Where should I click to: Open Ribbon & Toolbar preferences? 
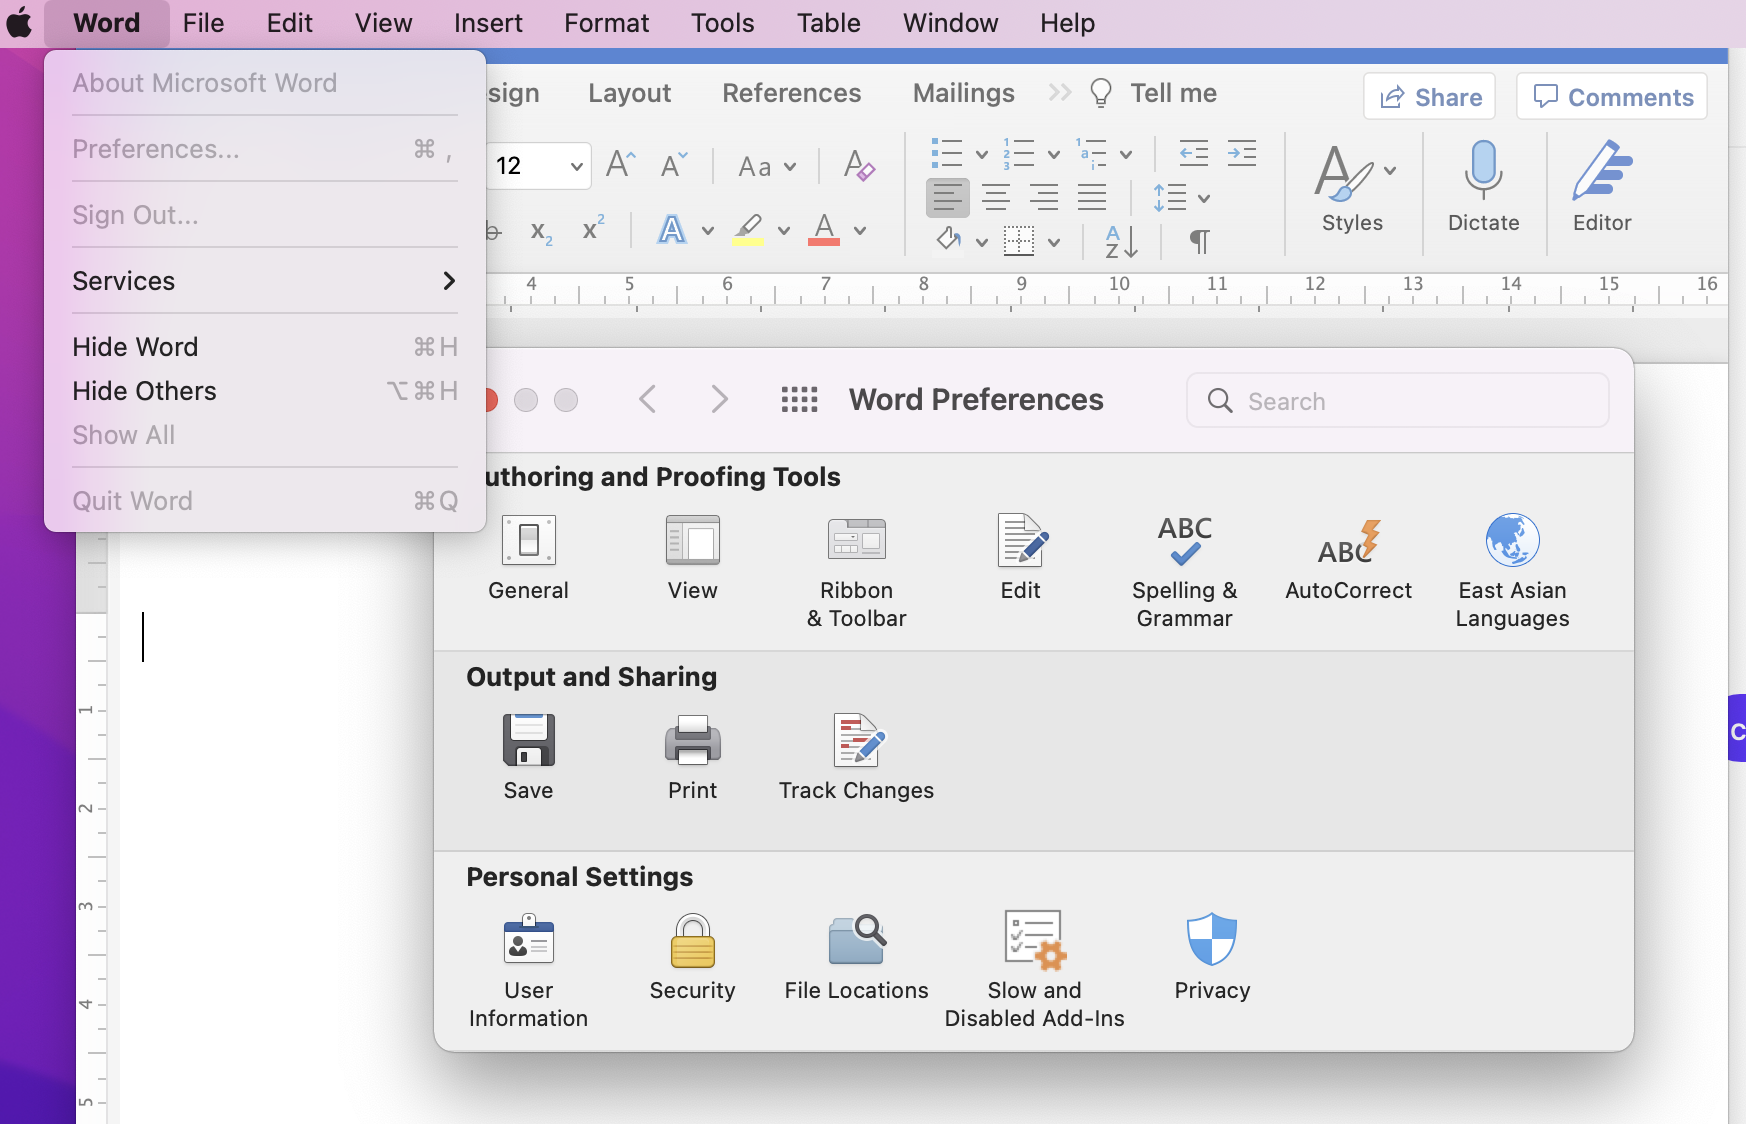click(x=857, y=573)
